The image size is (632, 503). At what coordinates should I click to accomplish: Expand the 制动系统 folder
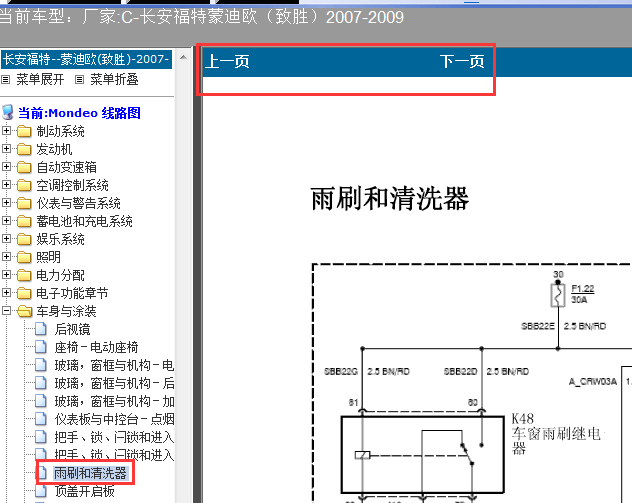(6, 131)
